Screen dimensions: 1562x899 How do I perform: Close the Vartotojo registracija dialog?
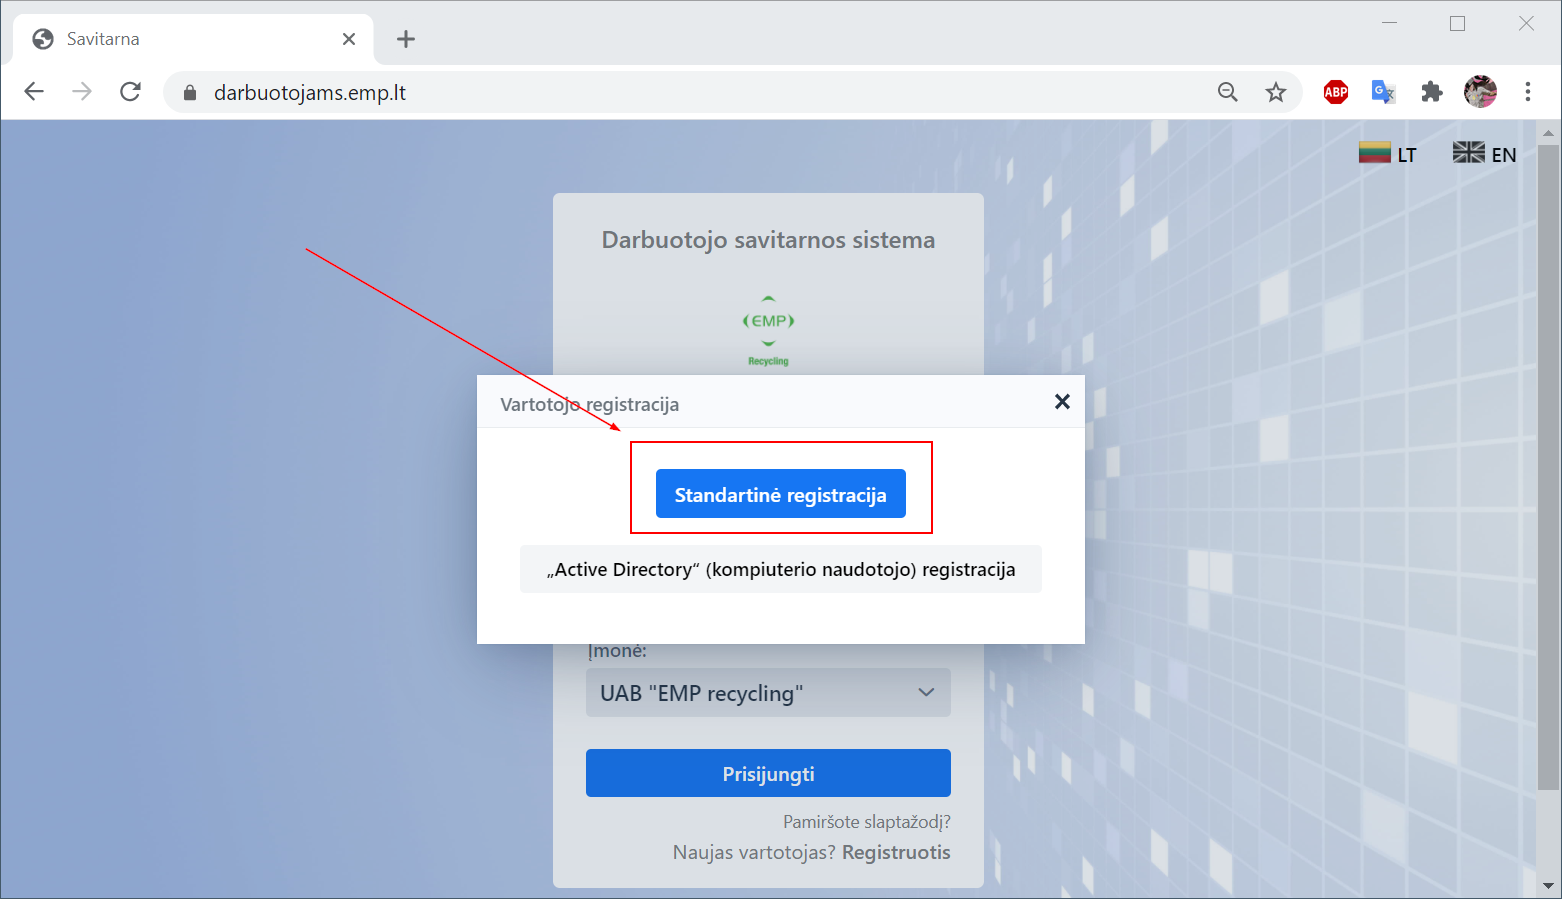(x=1062, y=401)
